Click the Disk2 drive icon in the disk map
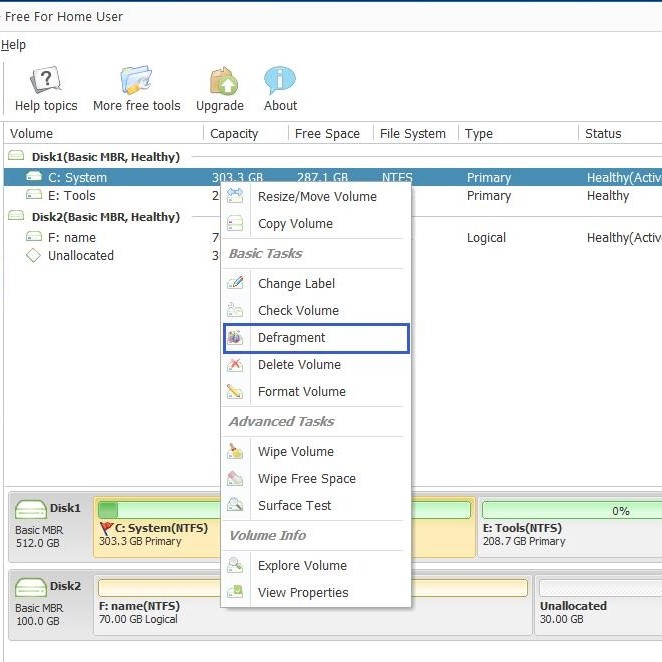This screenshot has width=662, height=662. click(x=30, y=587)
